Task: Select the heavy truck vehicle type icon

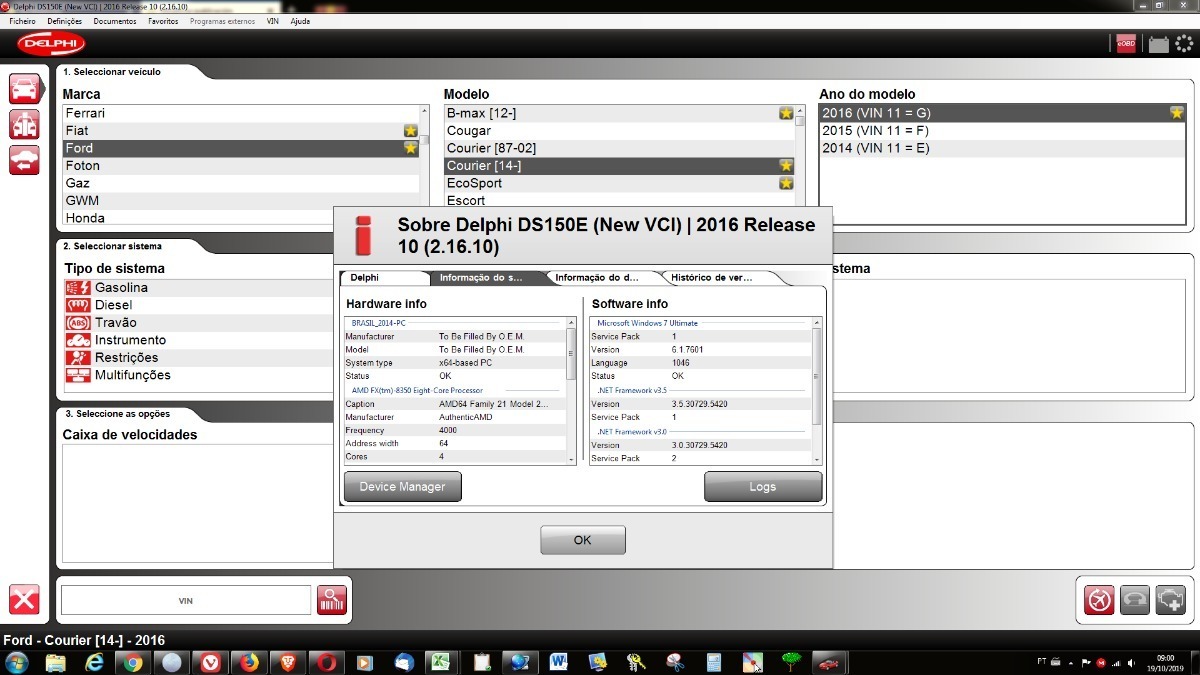Action: point(24,124)
